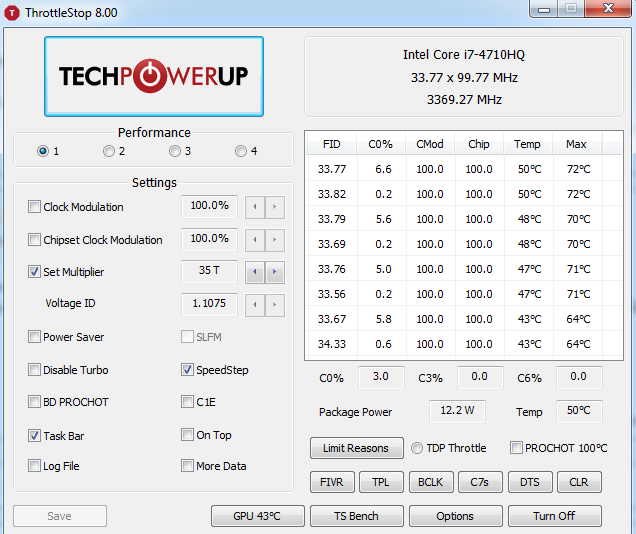Click the Max column header
This screenshot has width=636, height=534.
tap(577, 144)
